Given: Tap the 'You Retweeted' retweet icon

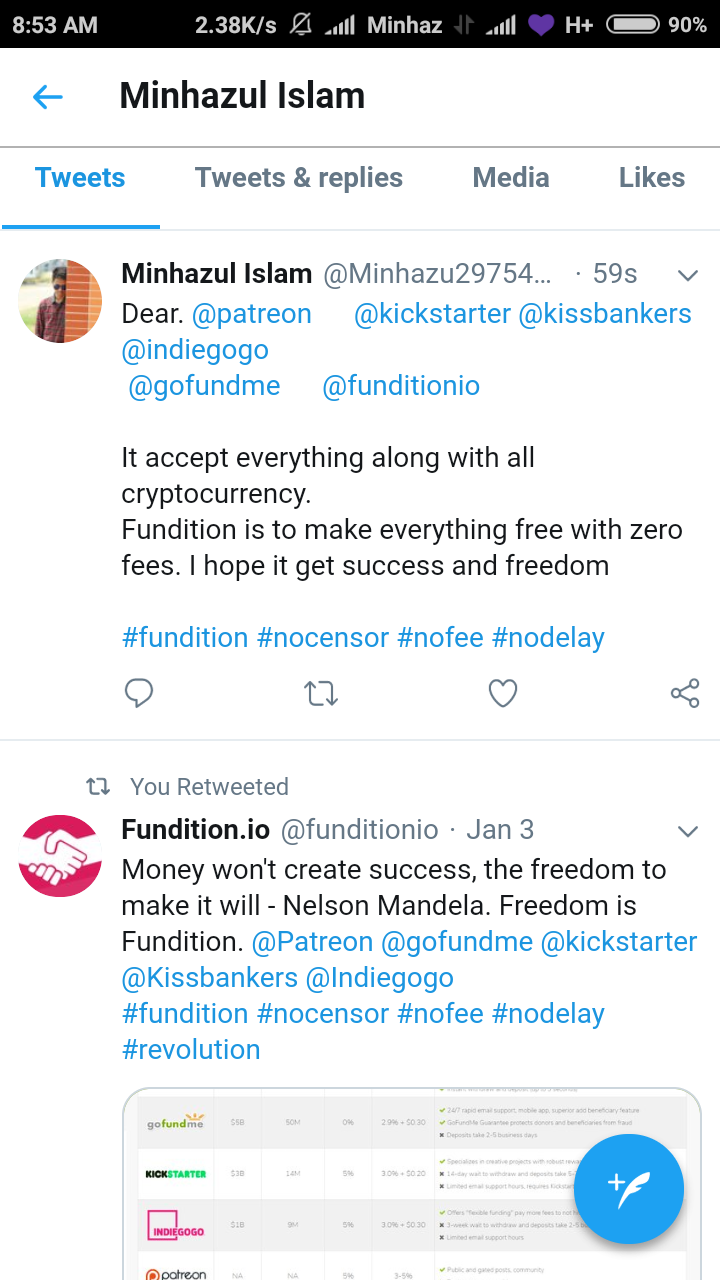Looking at the screenshot, I should point(98,787).
